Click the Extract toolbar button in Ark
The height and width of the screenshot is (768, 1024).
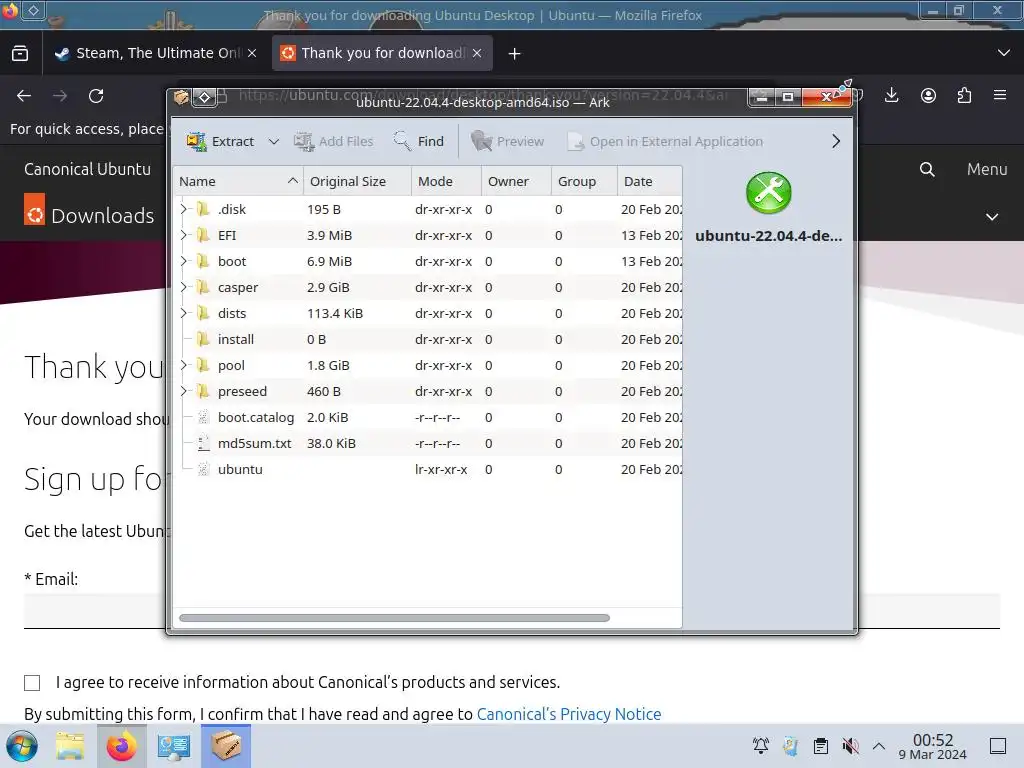coord(220,141)
